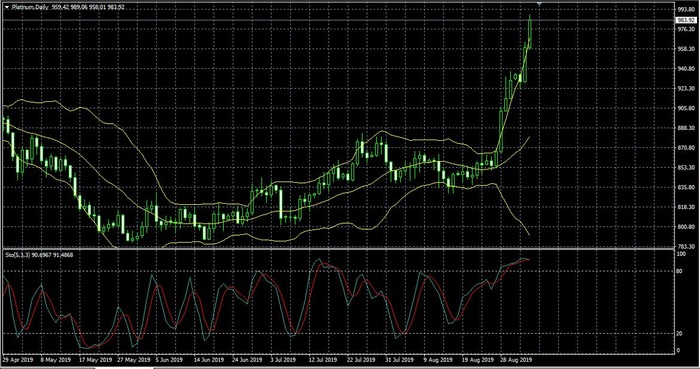Click the 27 May 2019 date label
700x369 pixels.
coord(134,359)
